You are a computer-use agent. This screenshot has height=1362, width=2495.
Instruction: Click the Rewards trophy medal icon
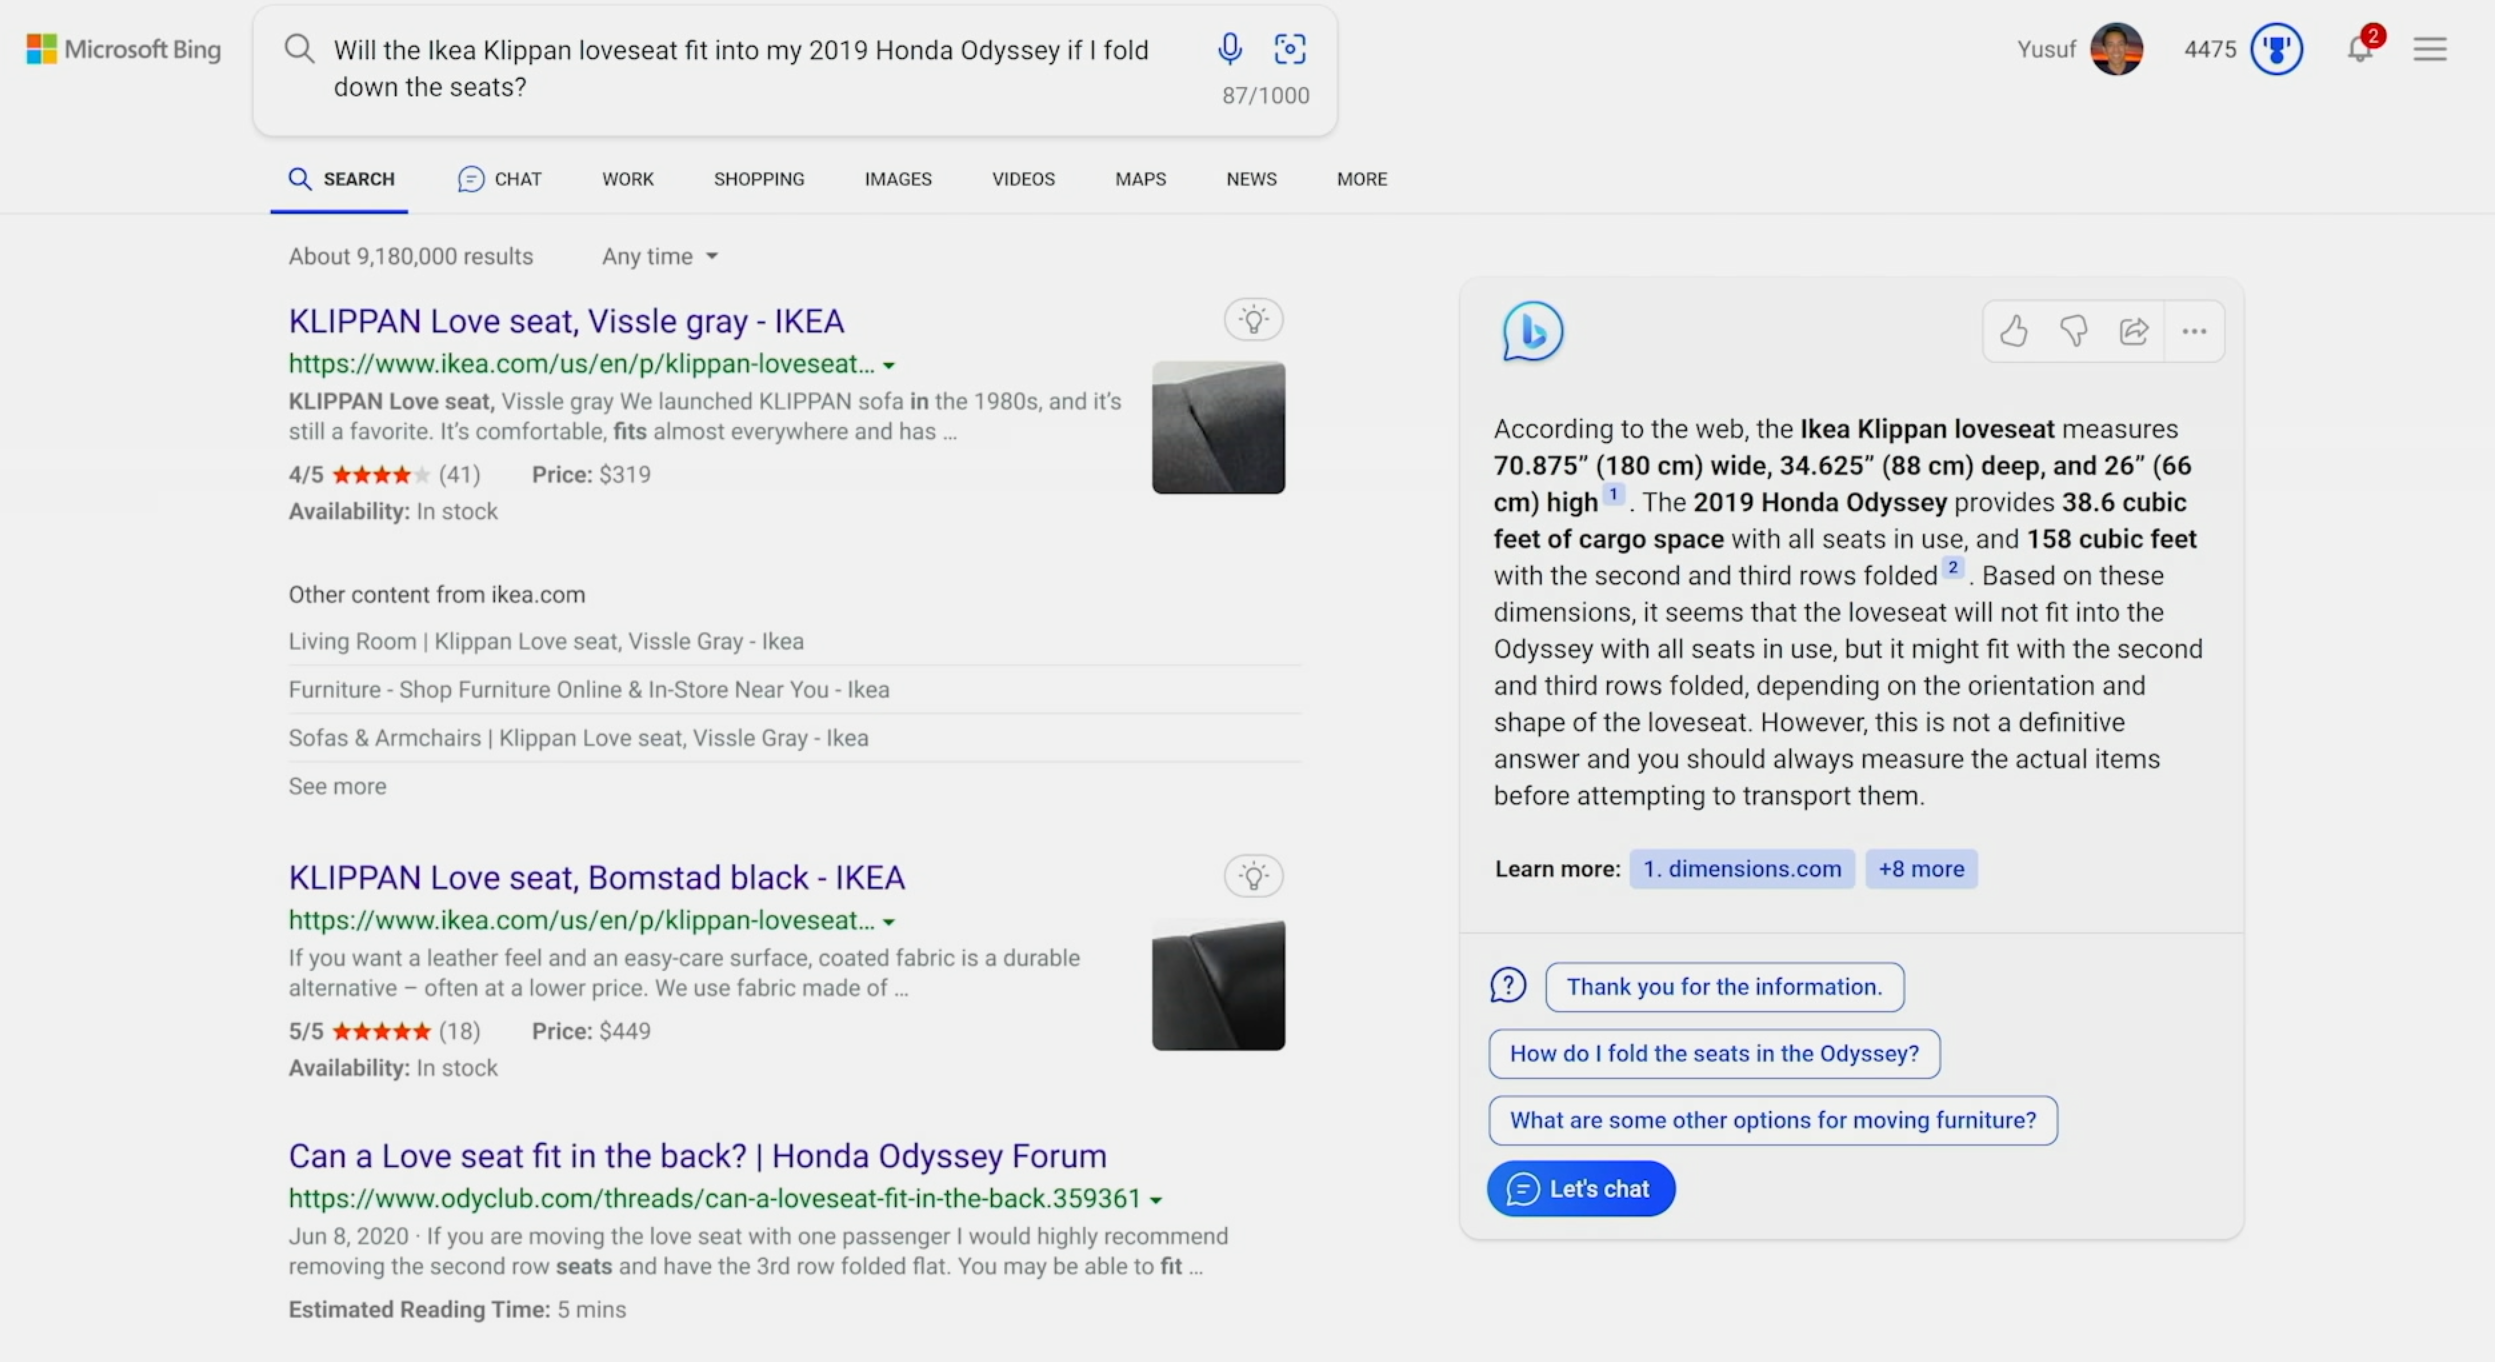(2277, 49)
